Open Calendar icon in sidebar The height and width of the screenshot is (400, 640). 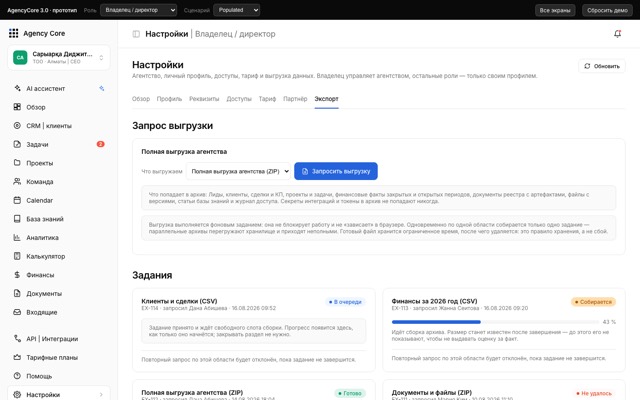point(17,200)
